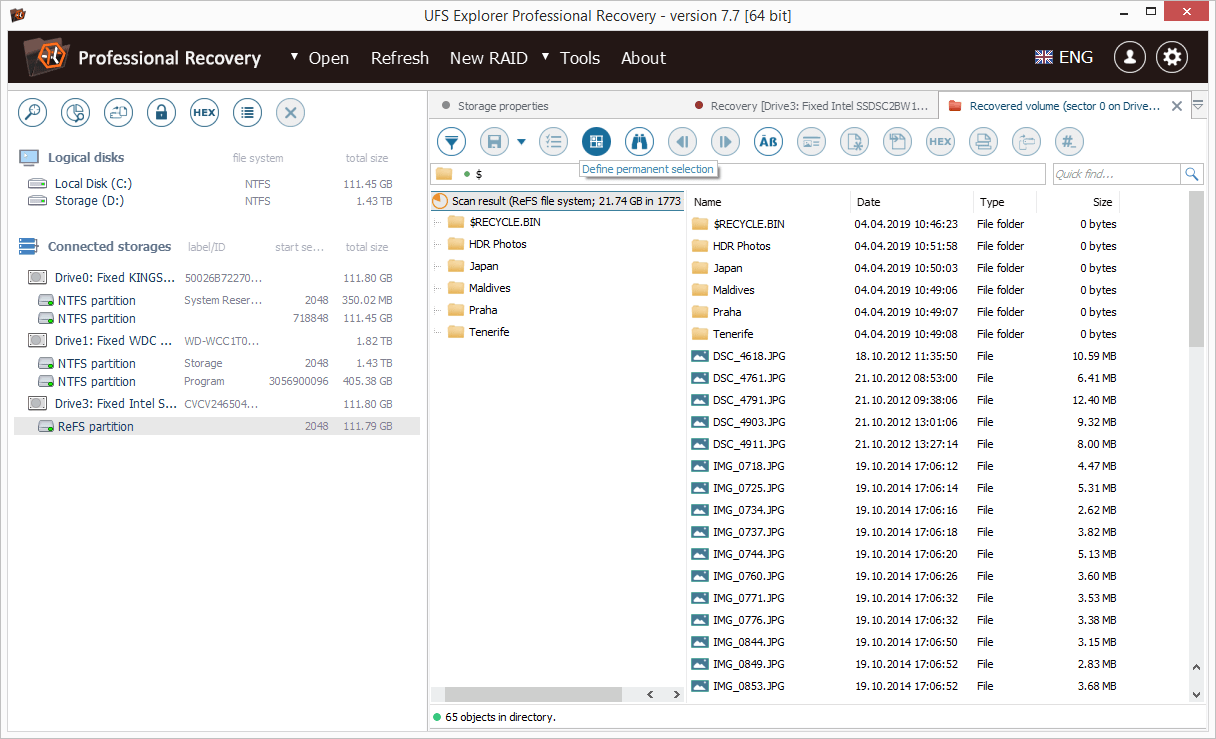The height and width of the screenshot is (739, 1216).
Task: Click the find next arrow icon
Action: coord(726,142)
